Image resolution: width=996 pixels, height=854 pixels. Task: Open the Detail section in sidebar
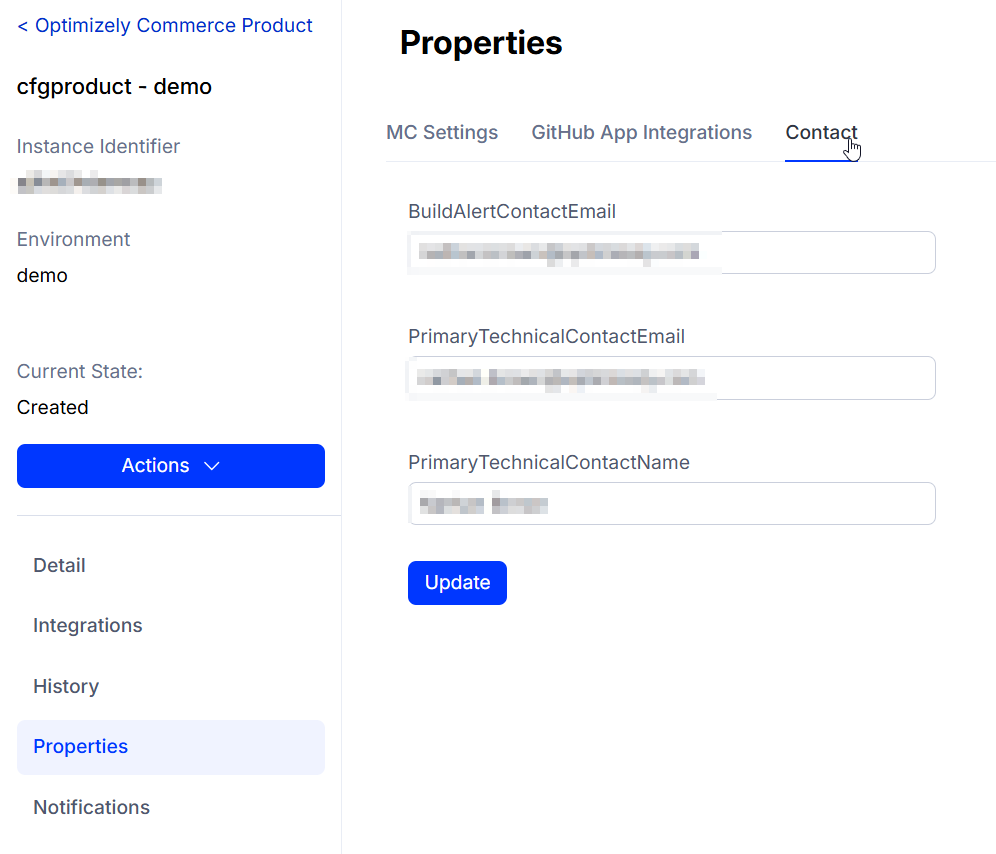tap(59, 565)
